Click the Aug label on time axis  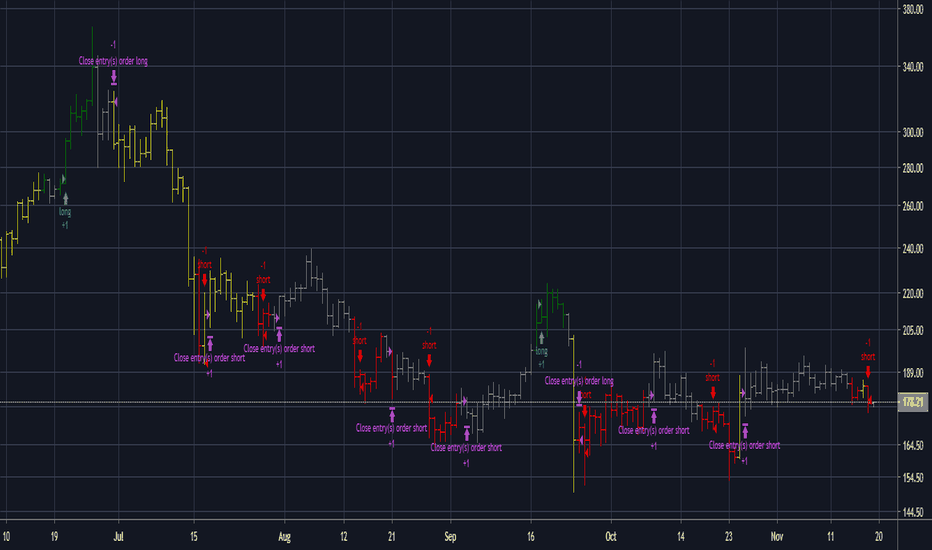pyautogui.click(x=285, y=536)
